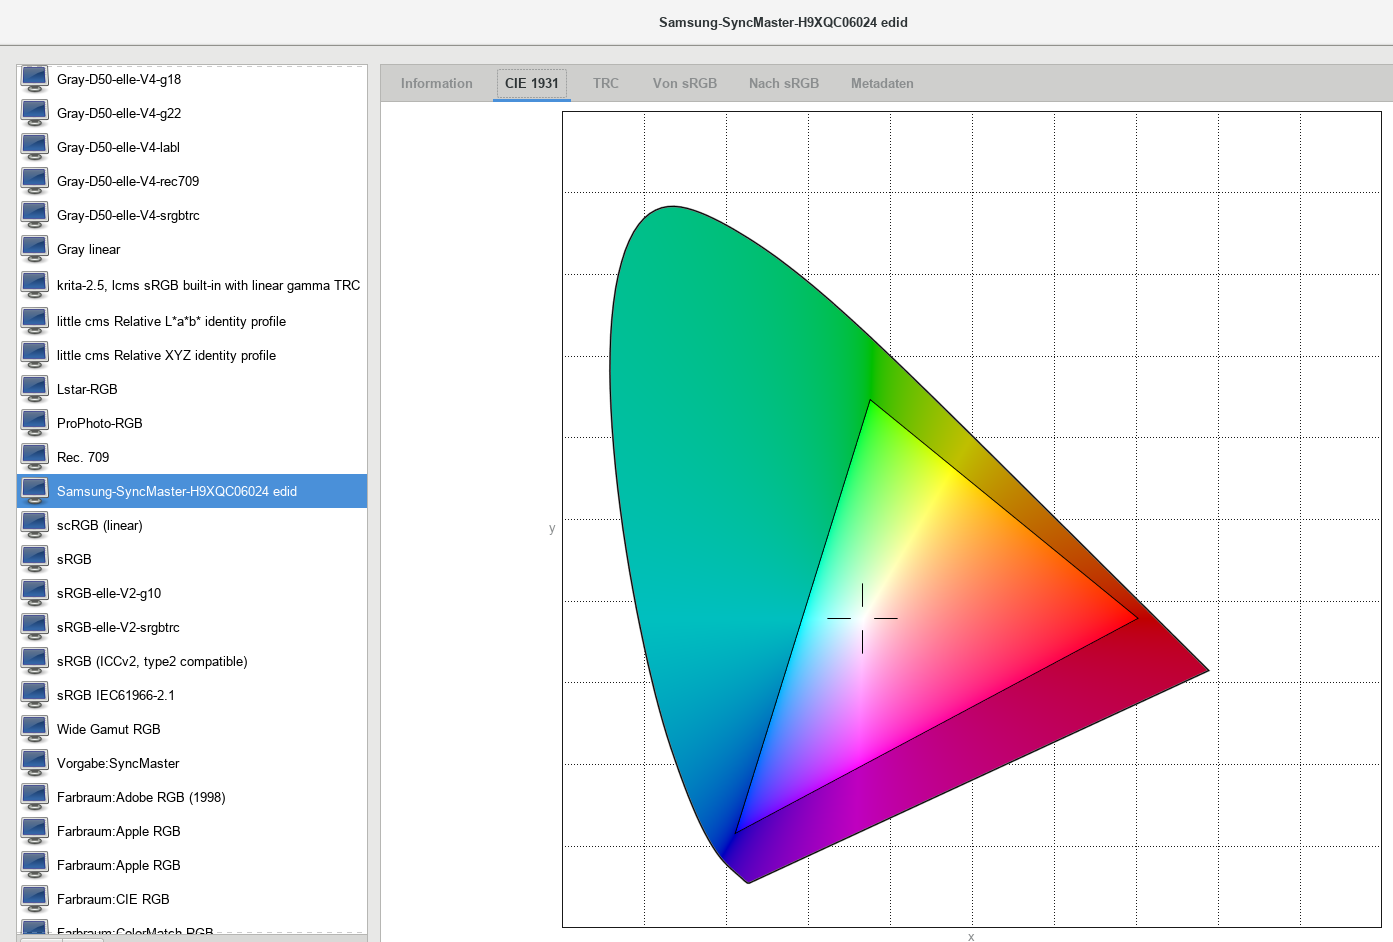Image resolution: width=1393 pixels, height=942 pixels.
Task: Select the sRGB-elle-V2-g10 profile
Action: tap(192, 593)
